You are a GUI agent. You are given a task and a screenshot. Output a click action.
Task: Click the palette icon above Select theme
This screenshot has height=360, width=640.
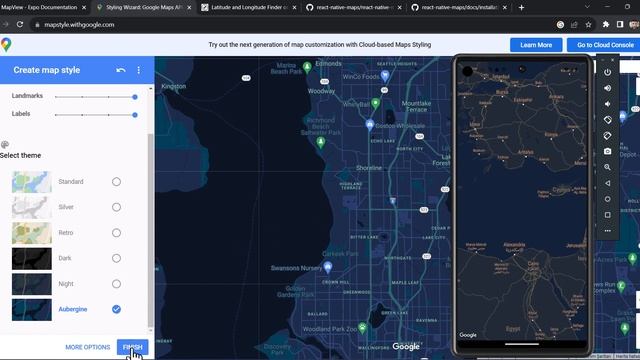coord(5,144)
